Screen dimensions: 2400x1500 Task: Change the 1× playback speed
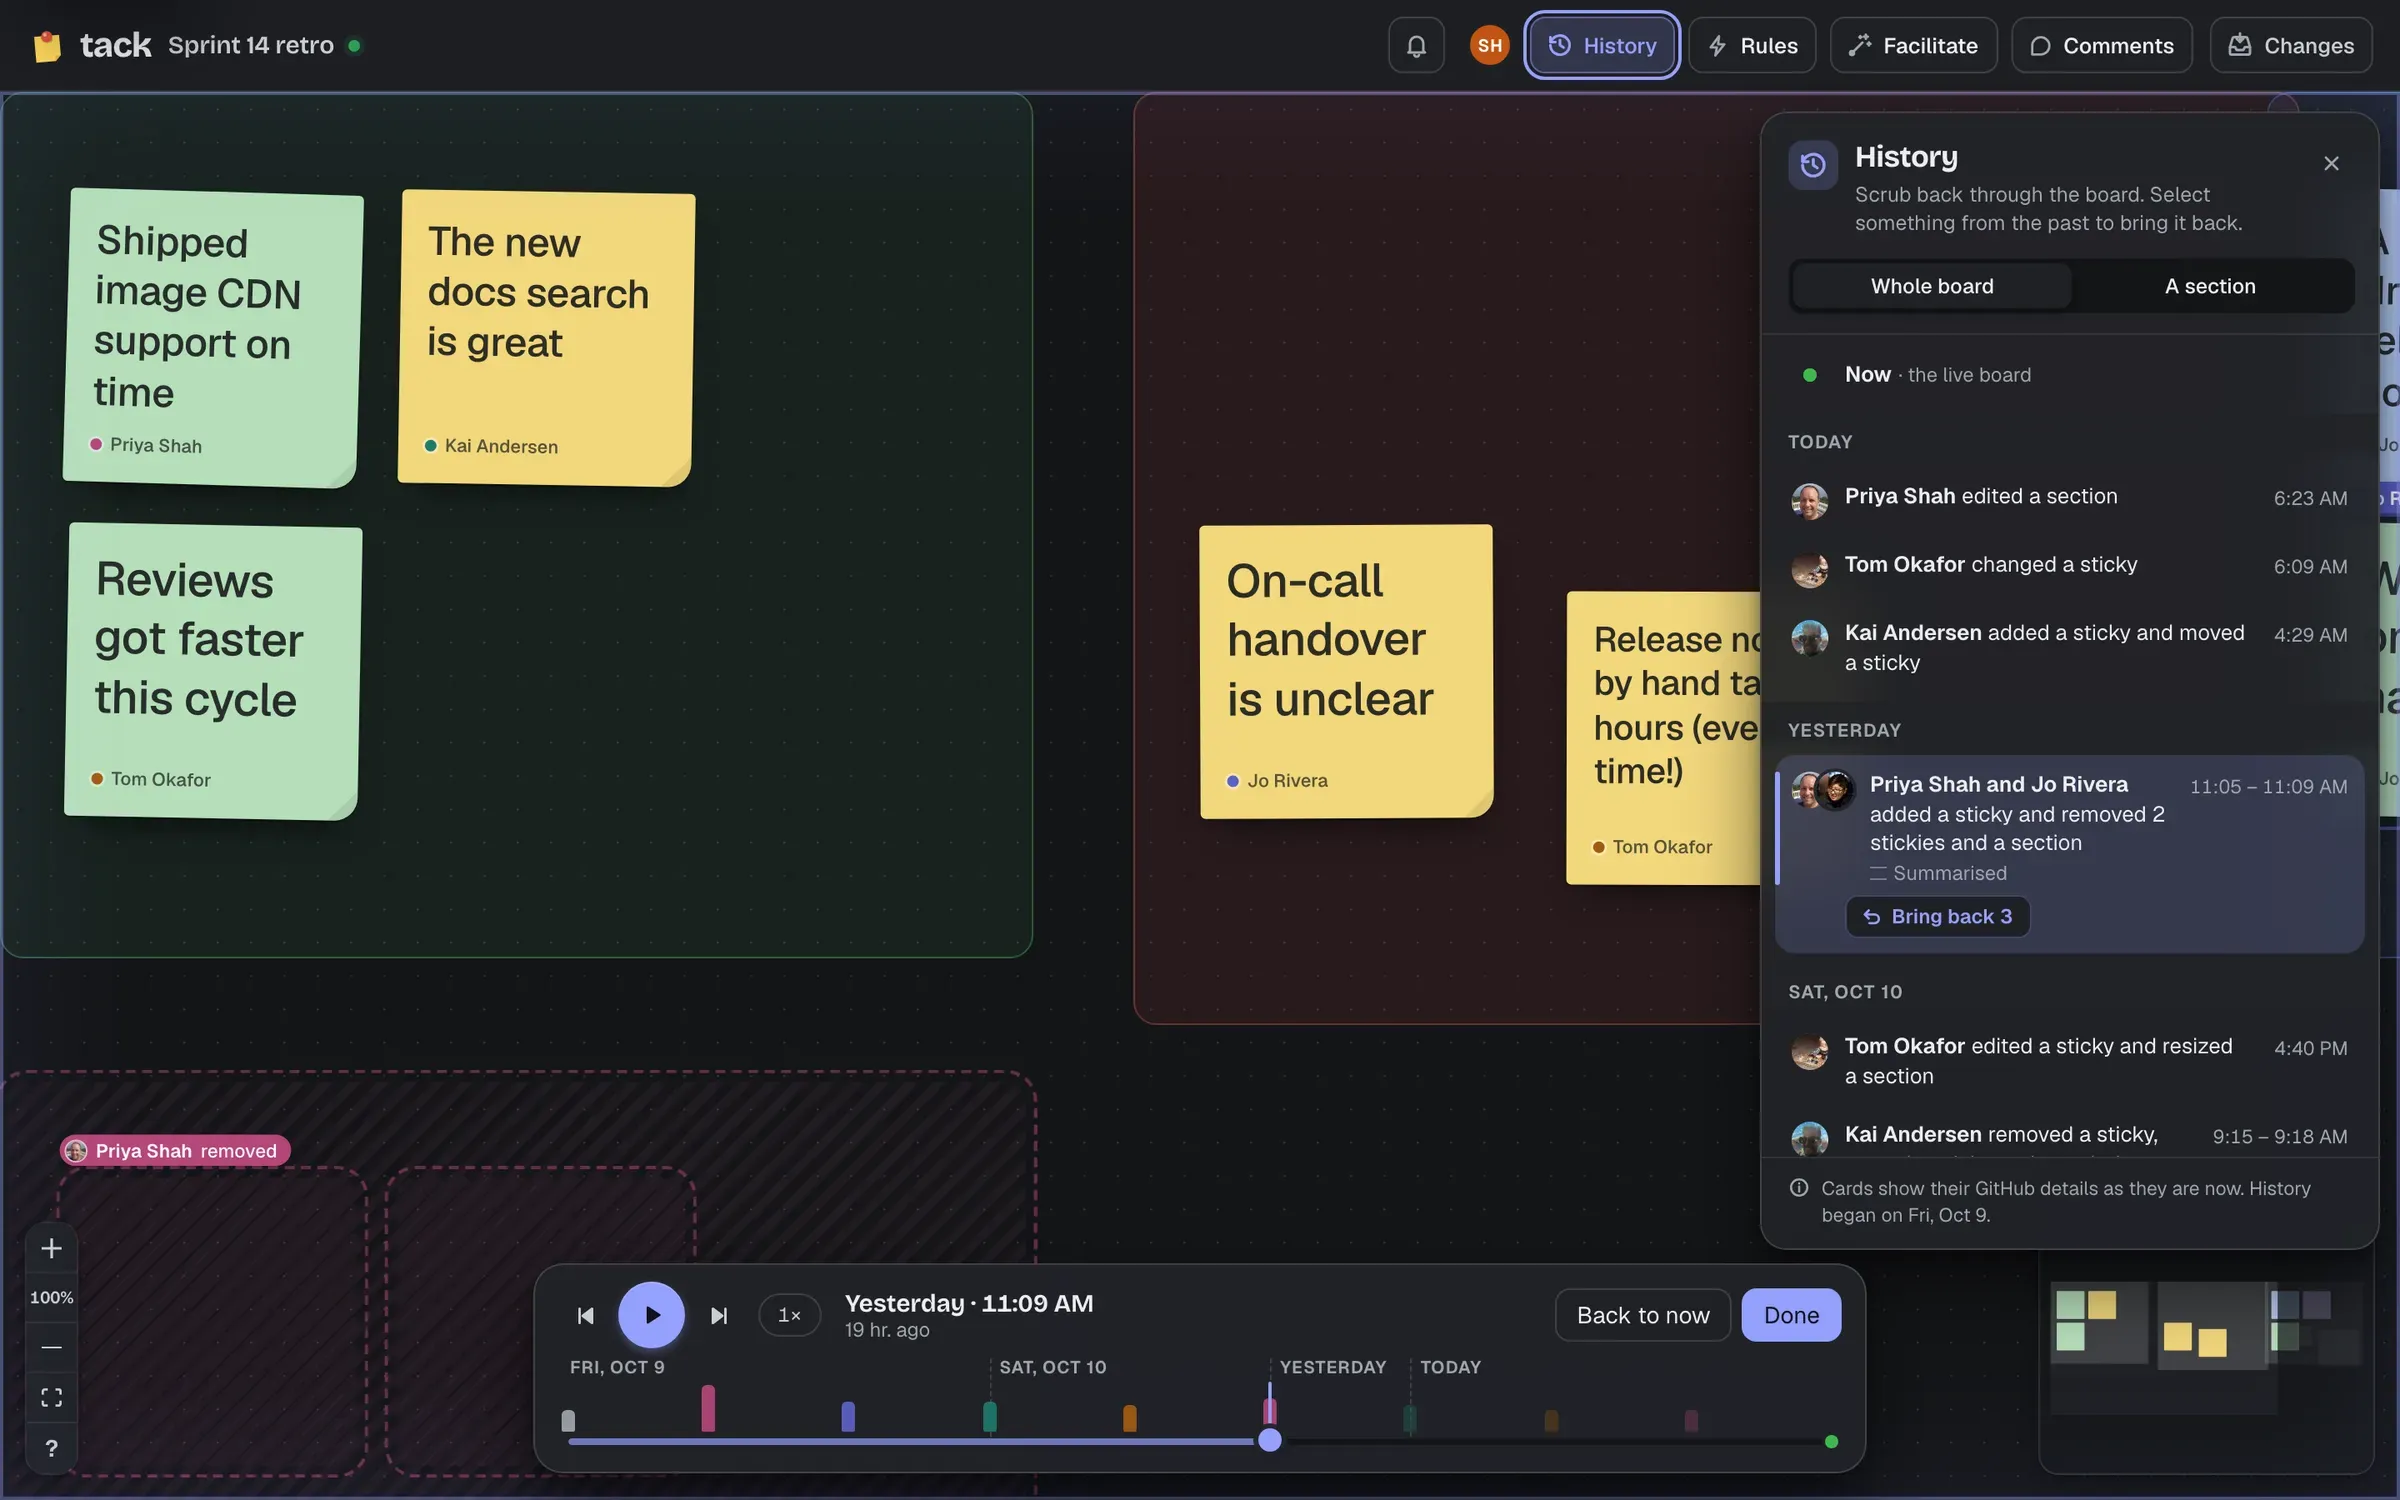click(x=789, y=1315)
